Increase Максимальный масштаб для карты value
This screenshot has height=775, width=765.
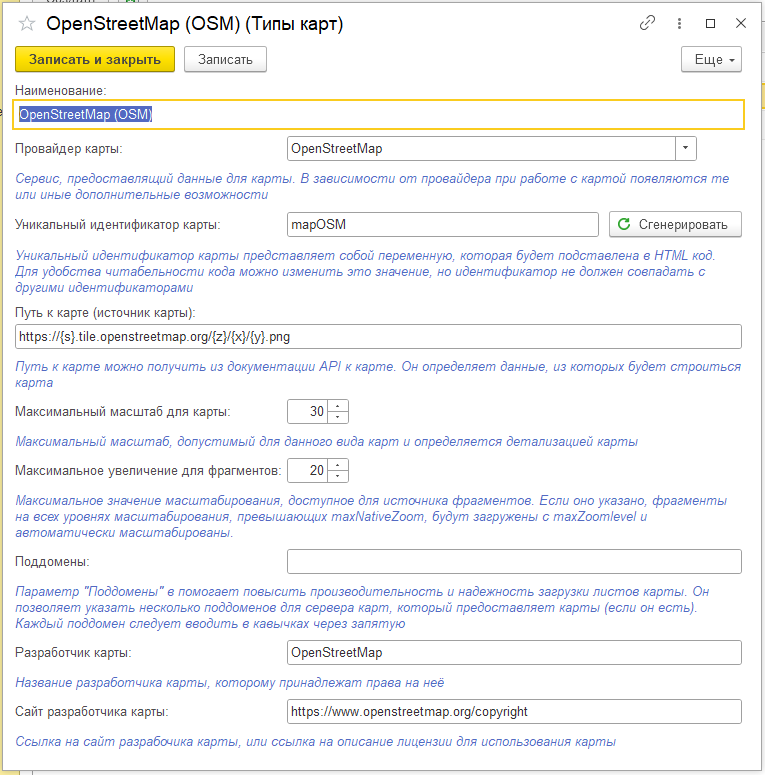338,406
